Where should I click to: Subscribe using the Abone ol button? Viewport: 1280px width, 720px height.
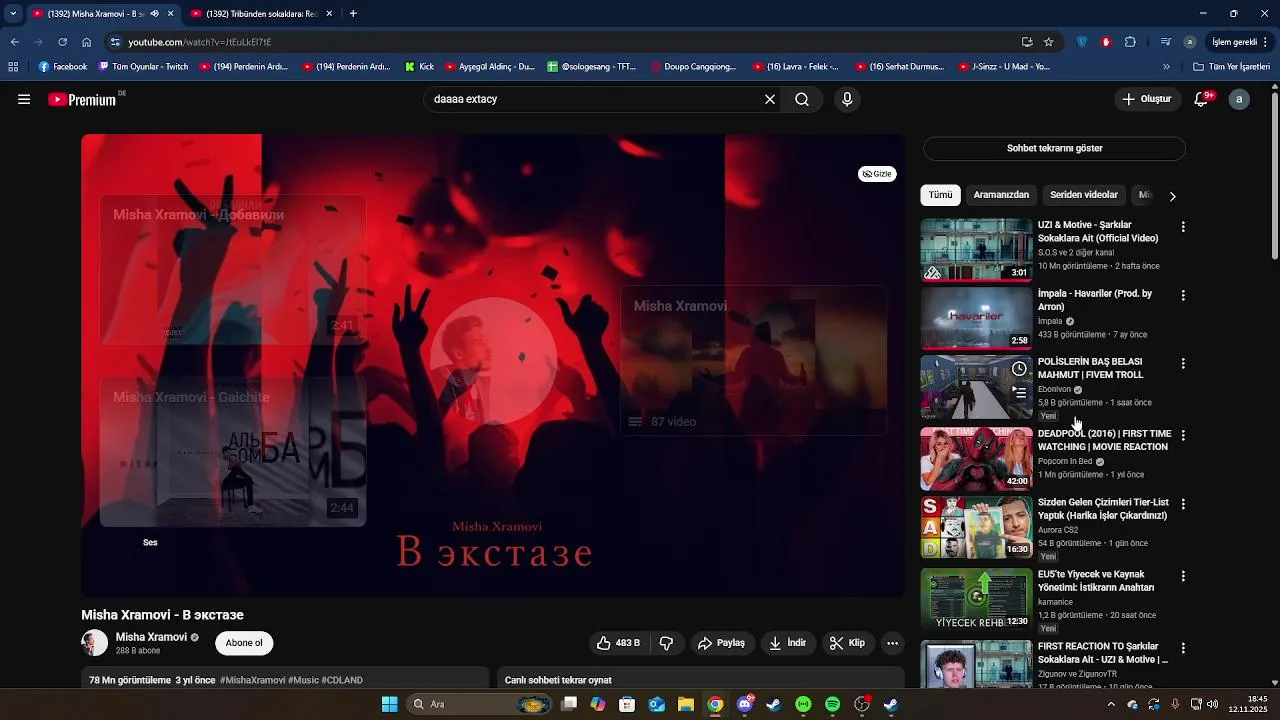244,643
